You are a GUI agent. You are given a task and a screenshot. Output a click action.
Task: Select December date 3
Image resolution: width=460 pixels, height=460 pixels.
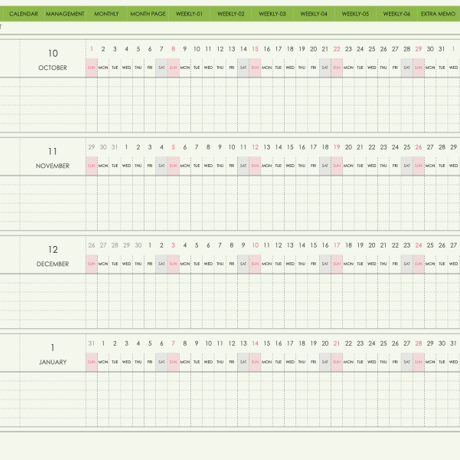click(x=173, y=245)
